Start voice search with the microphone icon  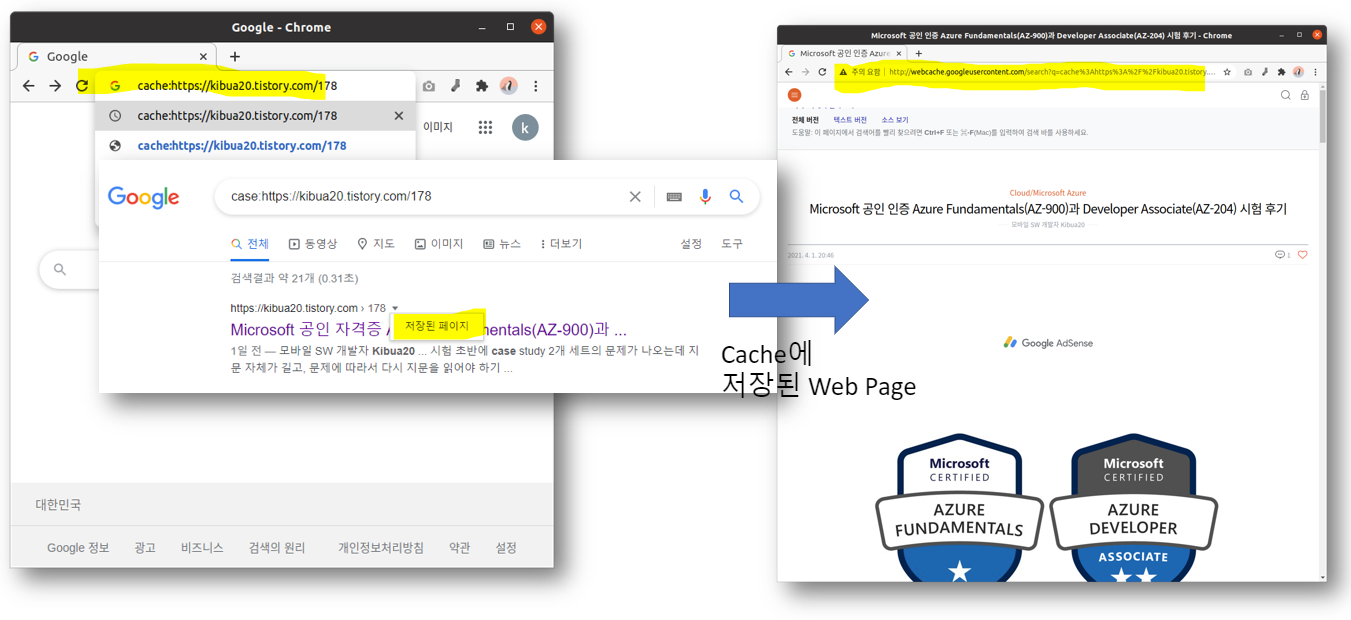705,197
